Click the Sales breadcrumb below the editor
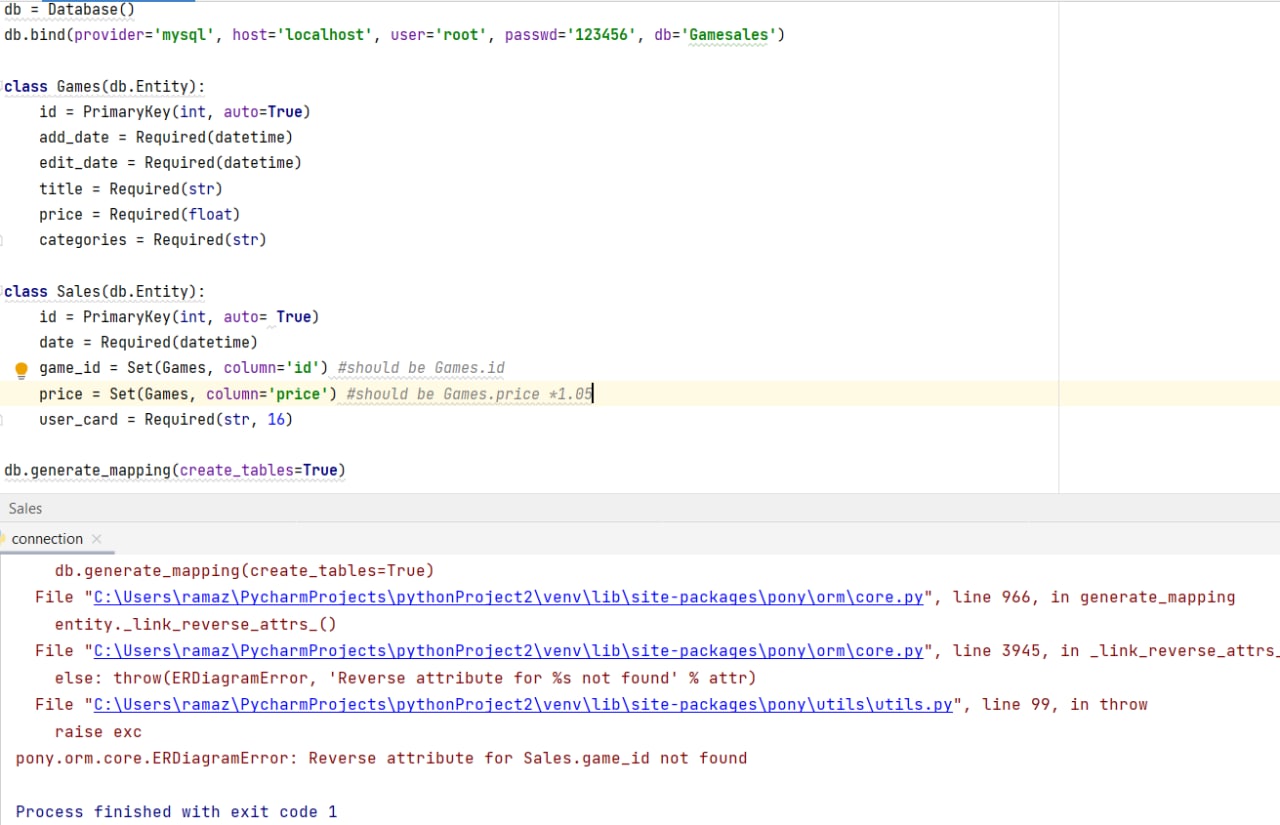The height and width of the screenshot is (825, 1280). point(25,508)
